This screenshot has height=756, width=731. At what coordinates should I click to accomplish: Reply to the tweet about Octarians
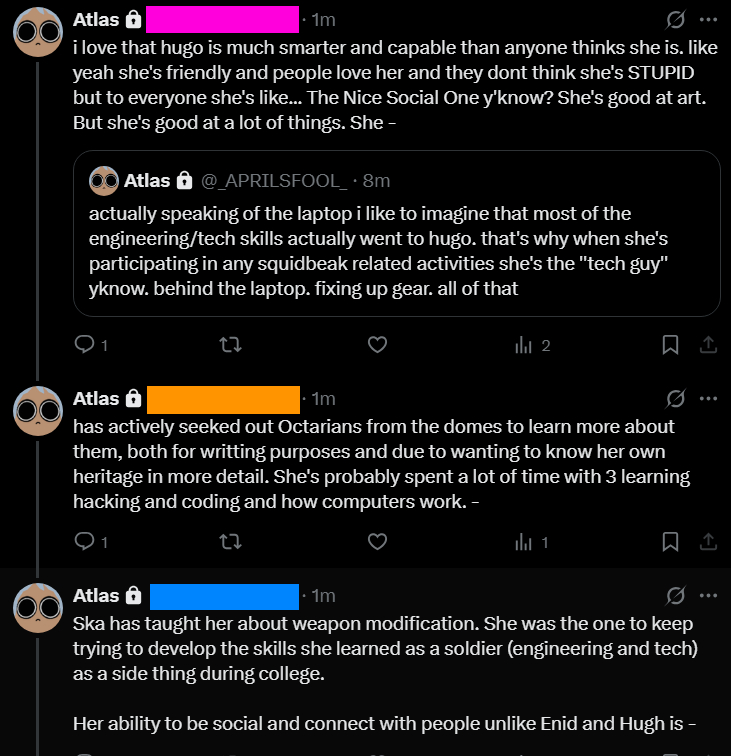[x=85, y=542]
